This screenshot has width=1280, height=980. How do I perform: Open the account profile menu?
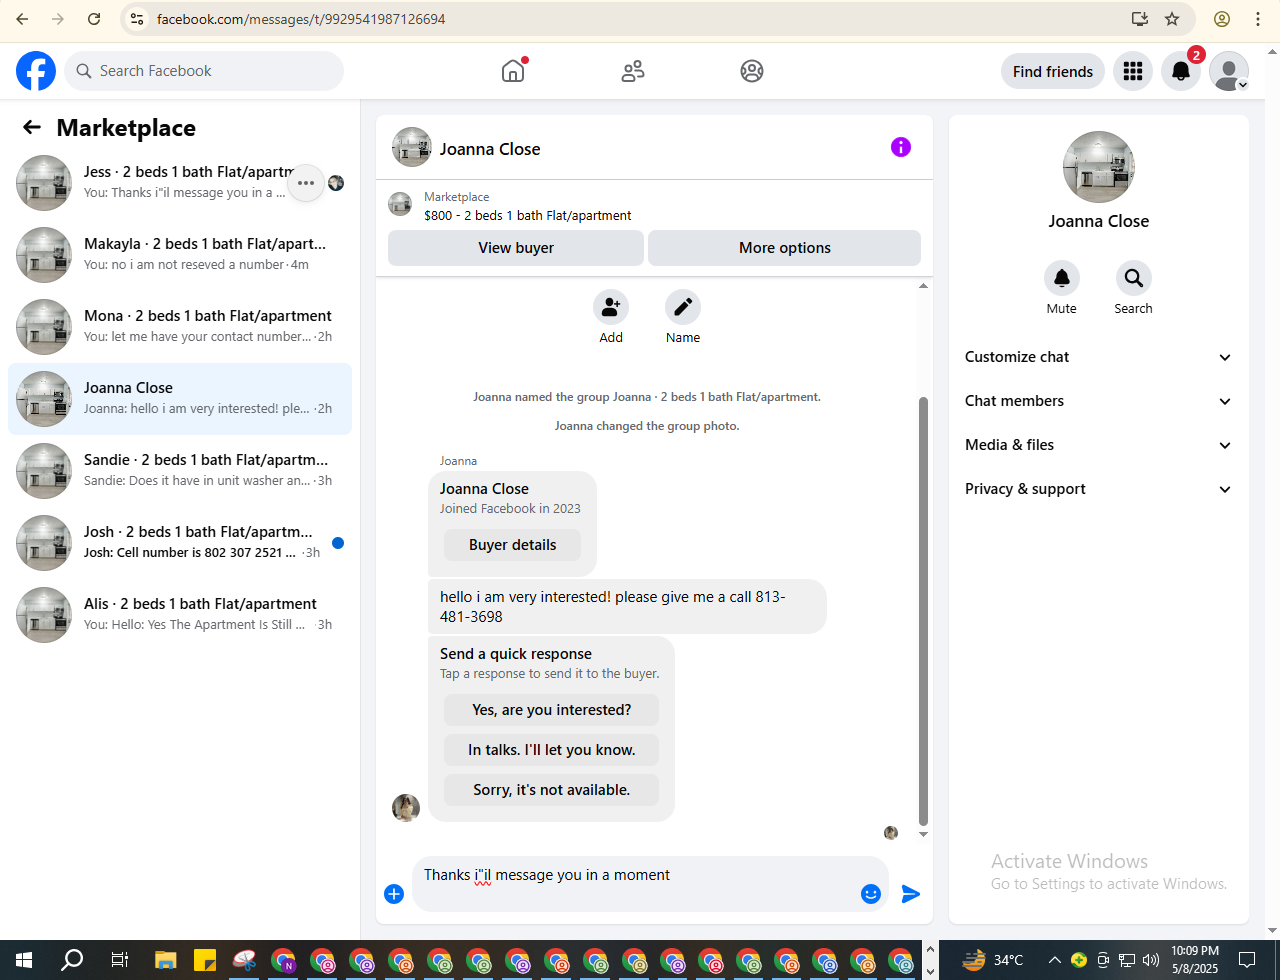[1229, 71]
